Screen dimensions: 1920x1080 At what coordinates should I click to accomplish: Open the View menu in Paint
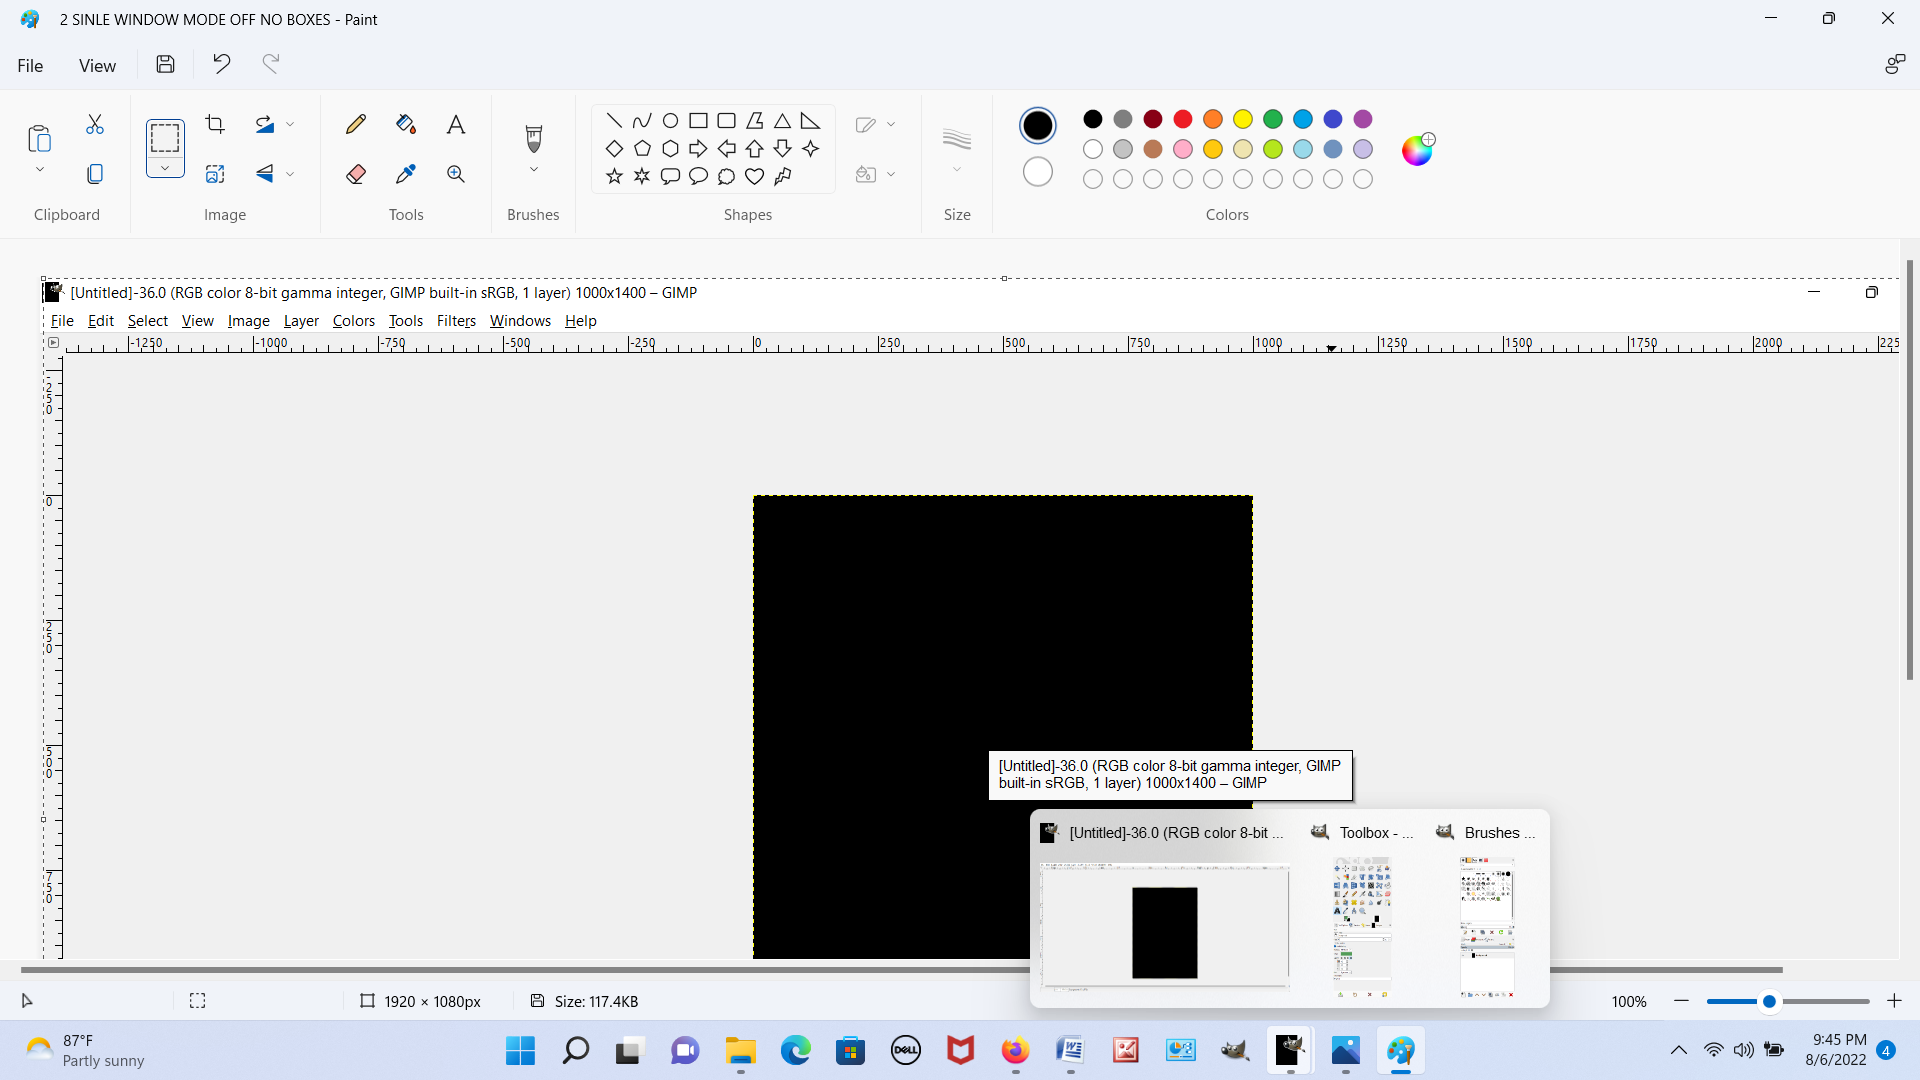point(97,65)
